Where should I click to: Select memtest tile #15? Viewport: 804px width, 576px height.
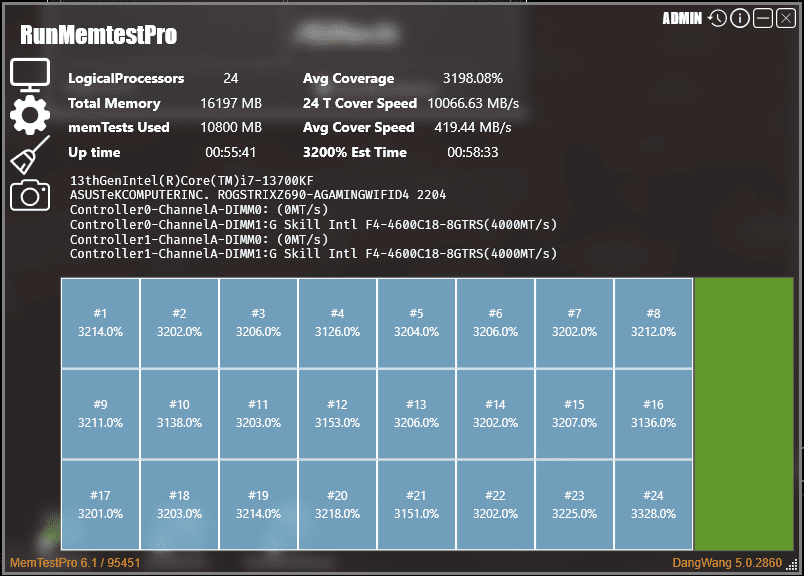574,414
